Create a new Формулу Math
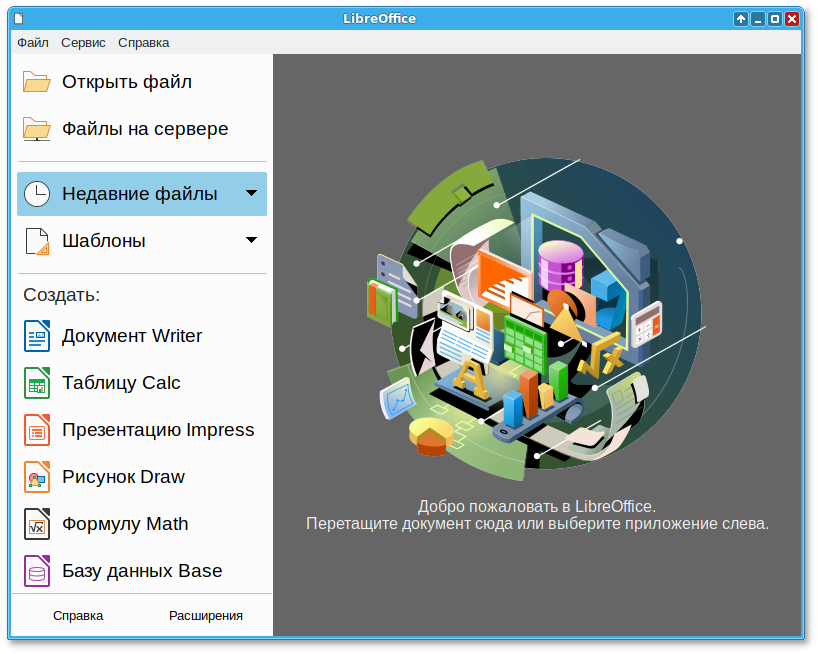 (x=142, y=524)
